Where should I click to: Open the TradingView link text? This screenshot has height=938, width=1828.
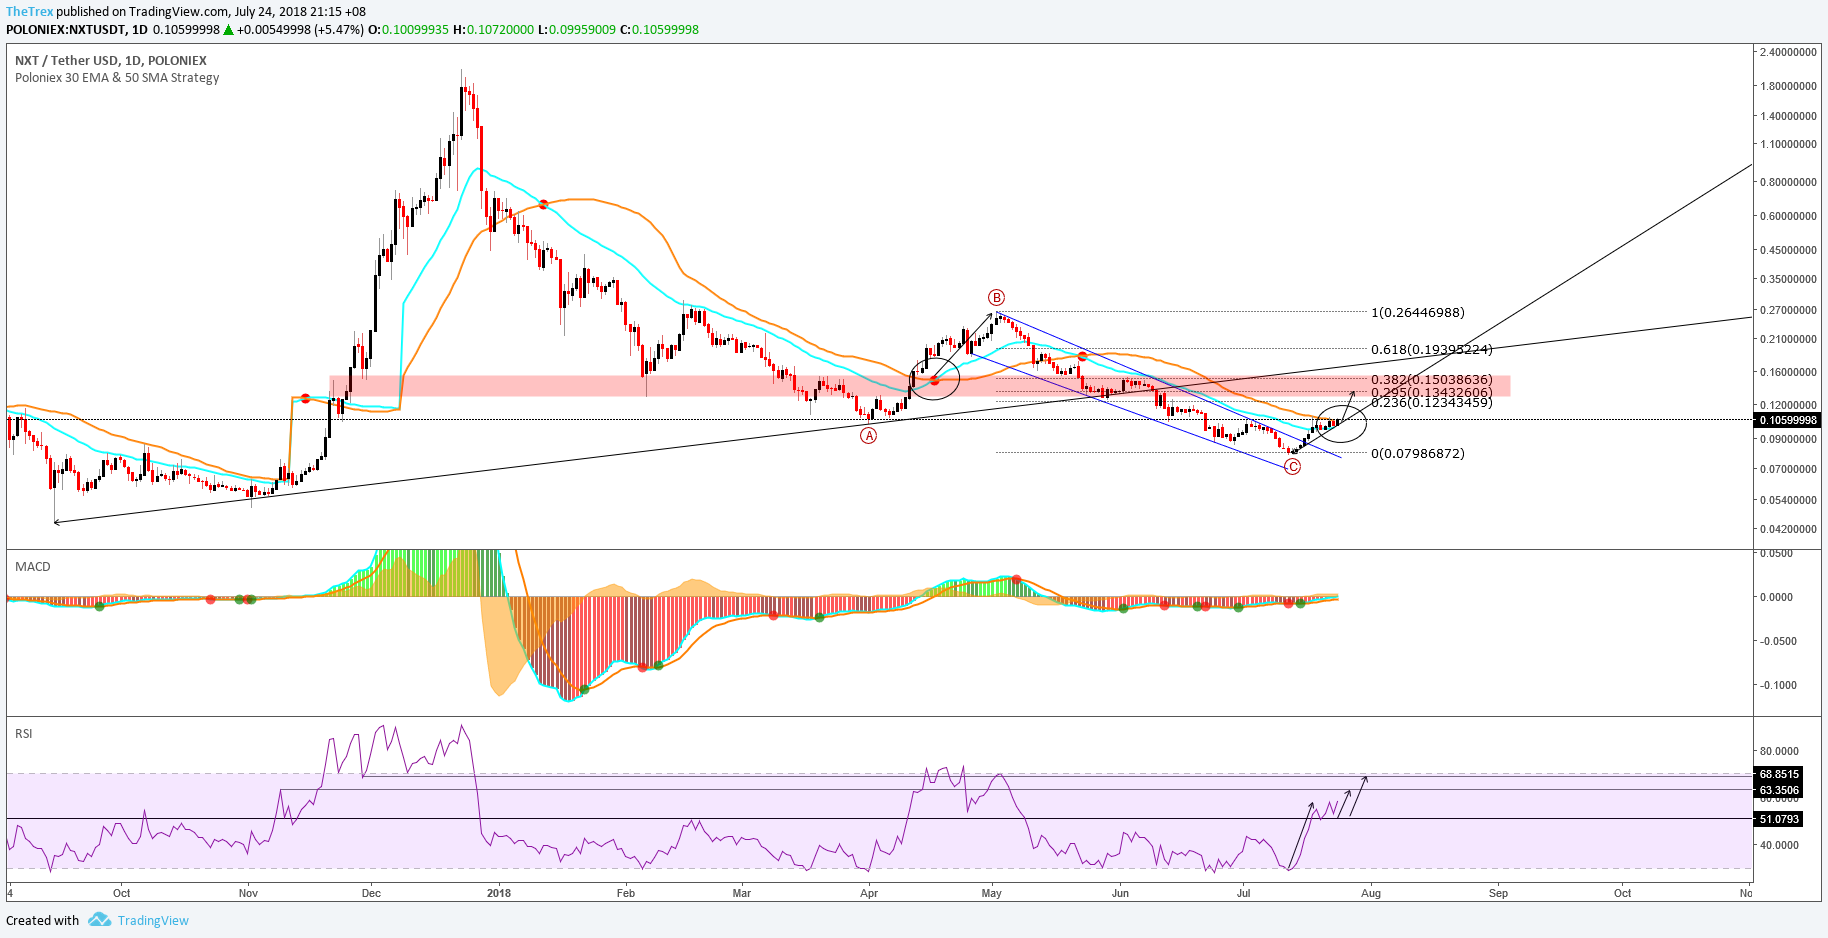(153, 920)
